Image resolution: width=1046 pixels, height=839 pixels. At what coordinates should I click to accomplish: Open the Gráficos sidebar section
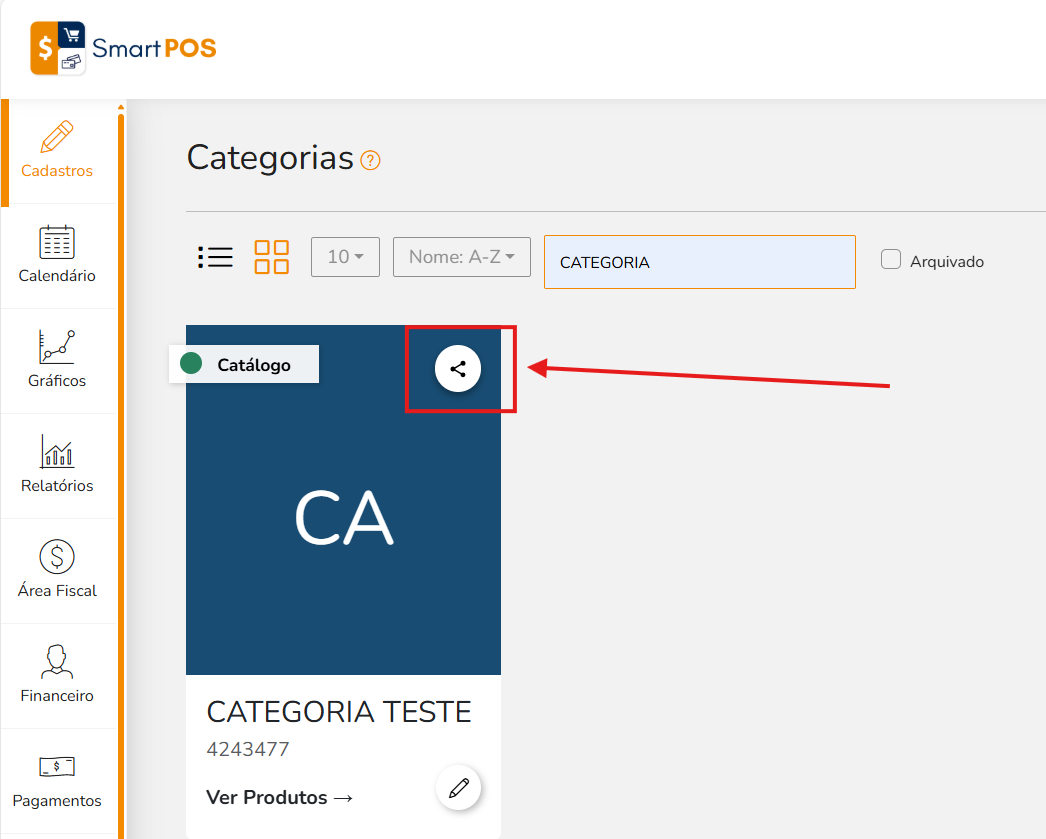click(x=57, y=360)
